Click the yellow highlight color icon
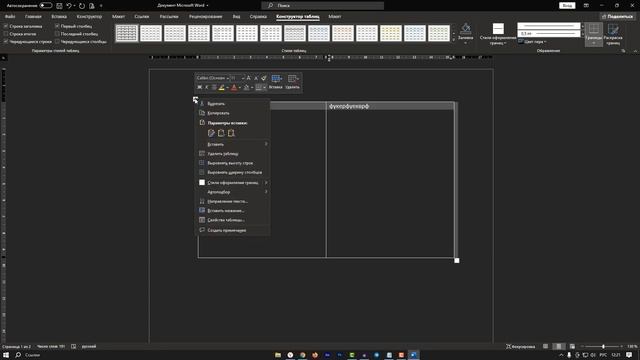Viewport: 640px width, 360px height. click(222, 87)
